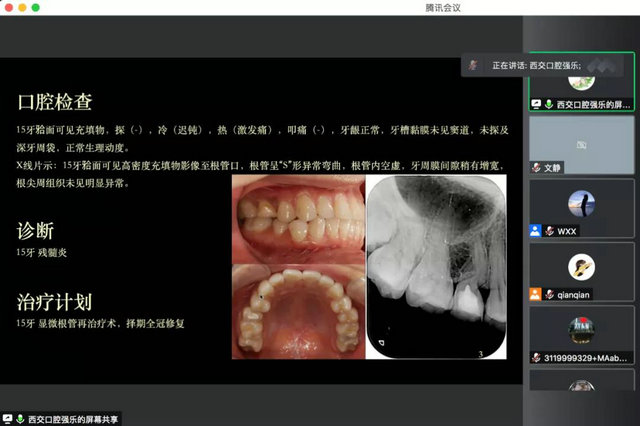Click the X线片示 findings paragraph
Viewport: 640px width, 426px height.
pyautogui.click(x=261, y=174)
